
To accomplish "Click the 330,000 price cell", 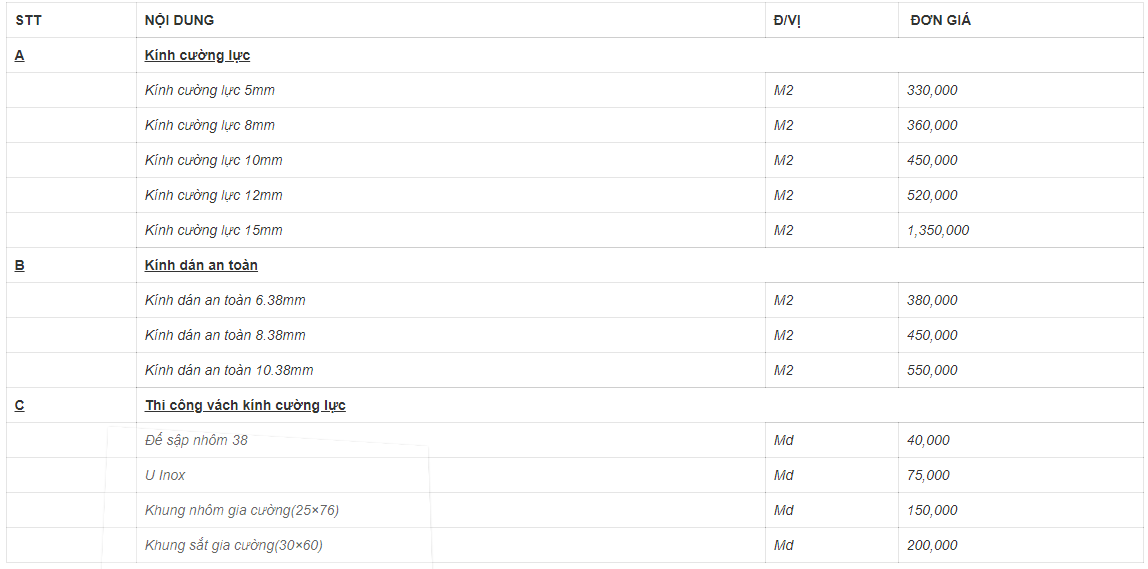I will (932, 90).
